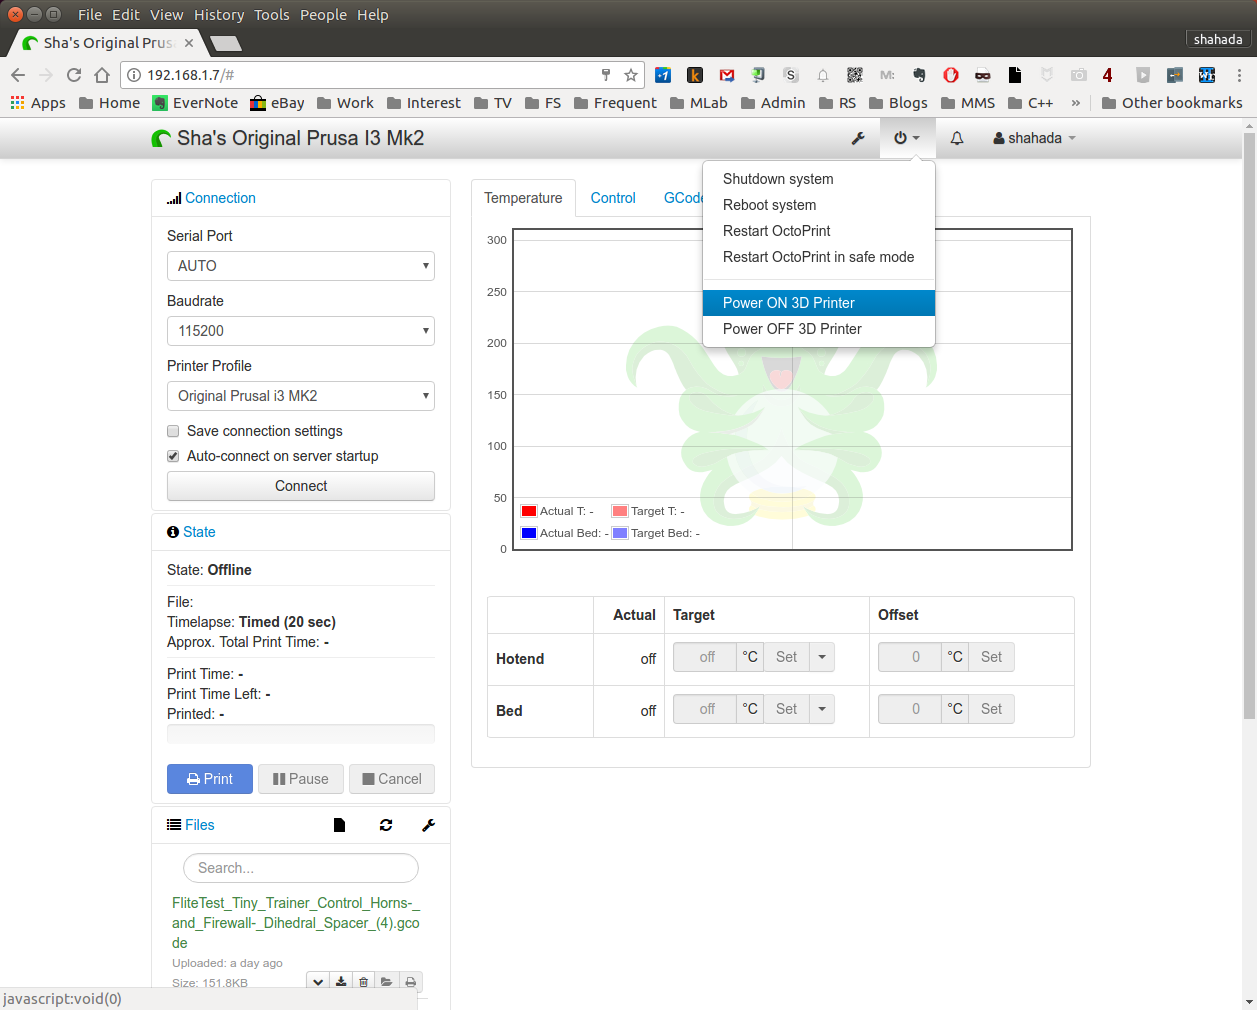The width and height of the screenshot is (1257, 1010).
Task: Click the Actual T red legend swatch
Action: click(529, 511)
